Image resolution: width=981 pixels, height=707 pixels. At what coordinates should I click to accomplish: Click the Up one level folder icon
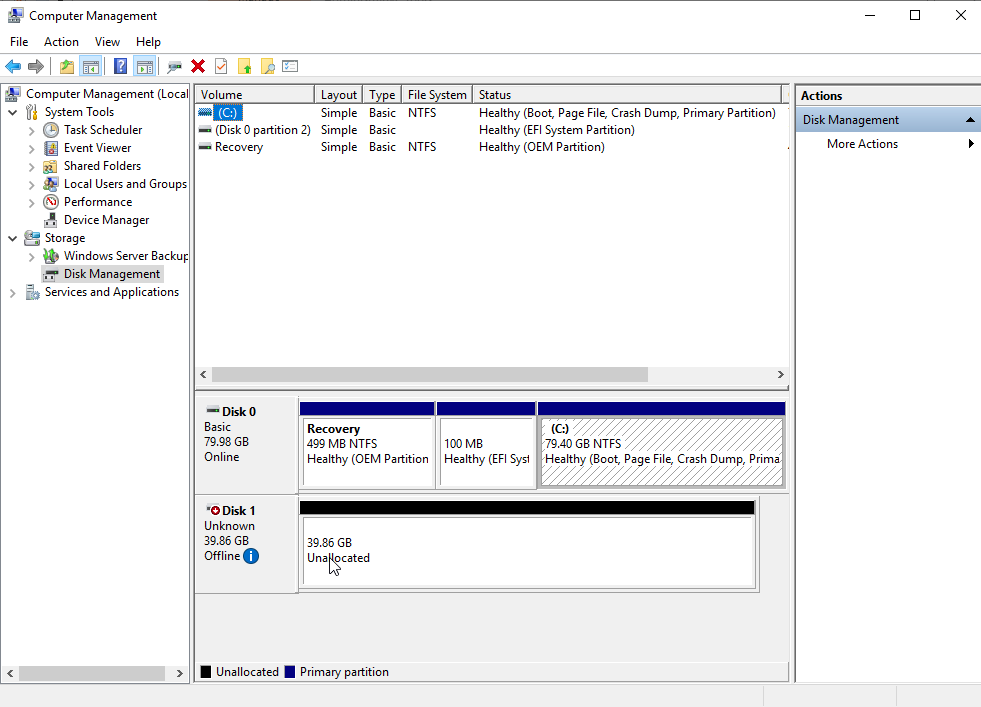coord(67,66)
